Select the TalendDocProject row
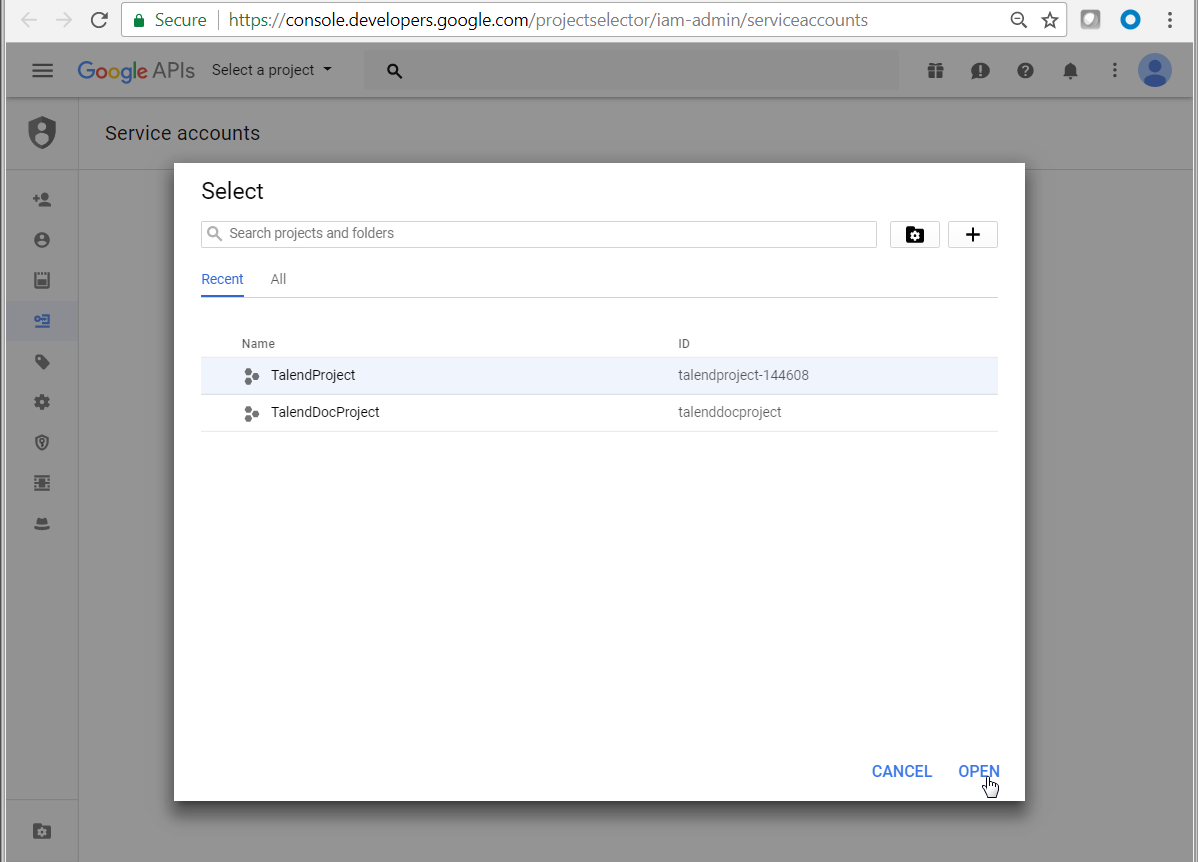 (324, 412)
